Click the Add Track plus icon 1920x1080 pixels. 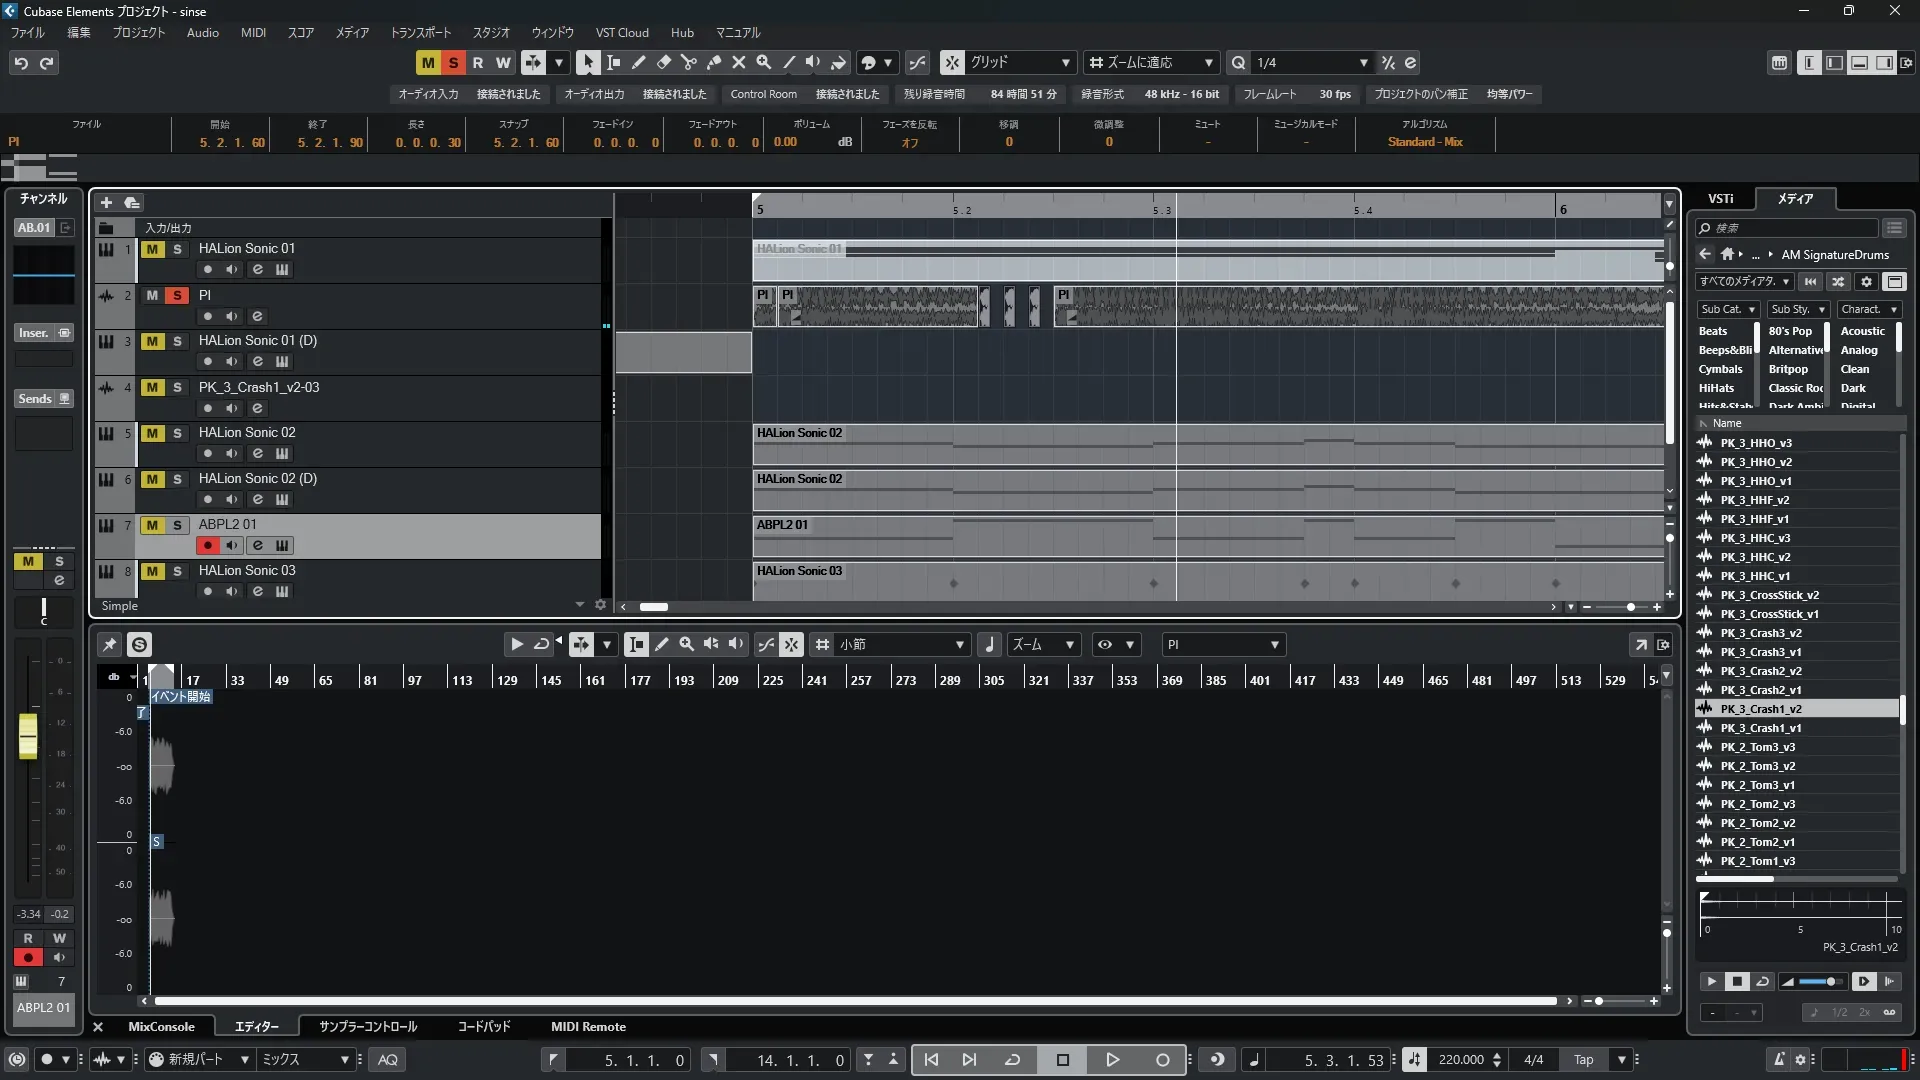click(x=106, y=202)
